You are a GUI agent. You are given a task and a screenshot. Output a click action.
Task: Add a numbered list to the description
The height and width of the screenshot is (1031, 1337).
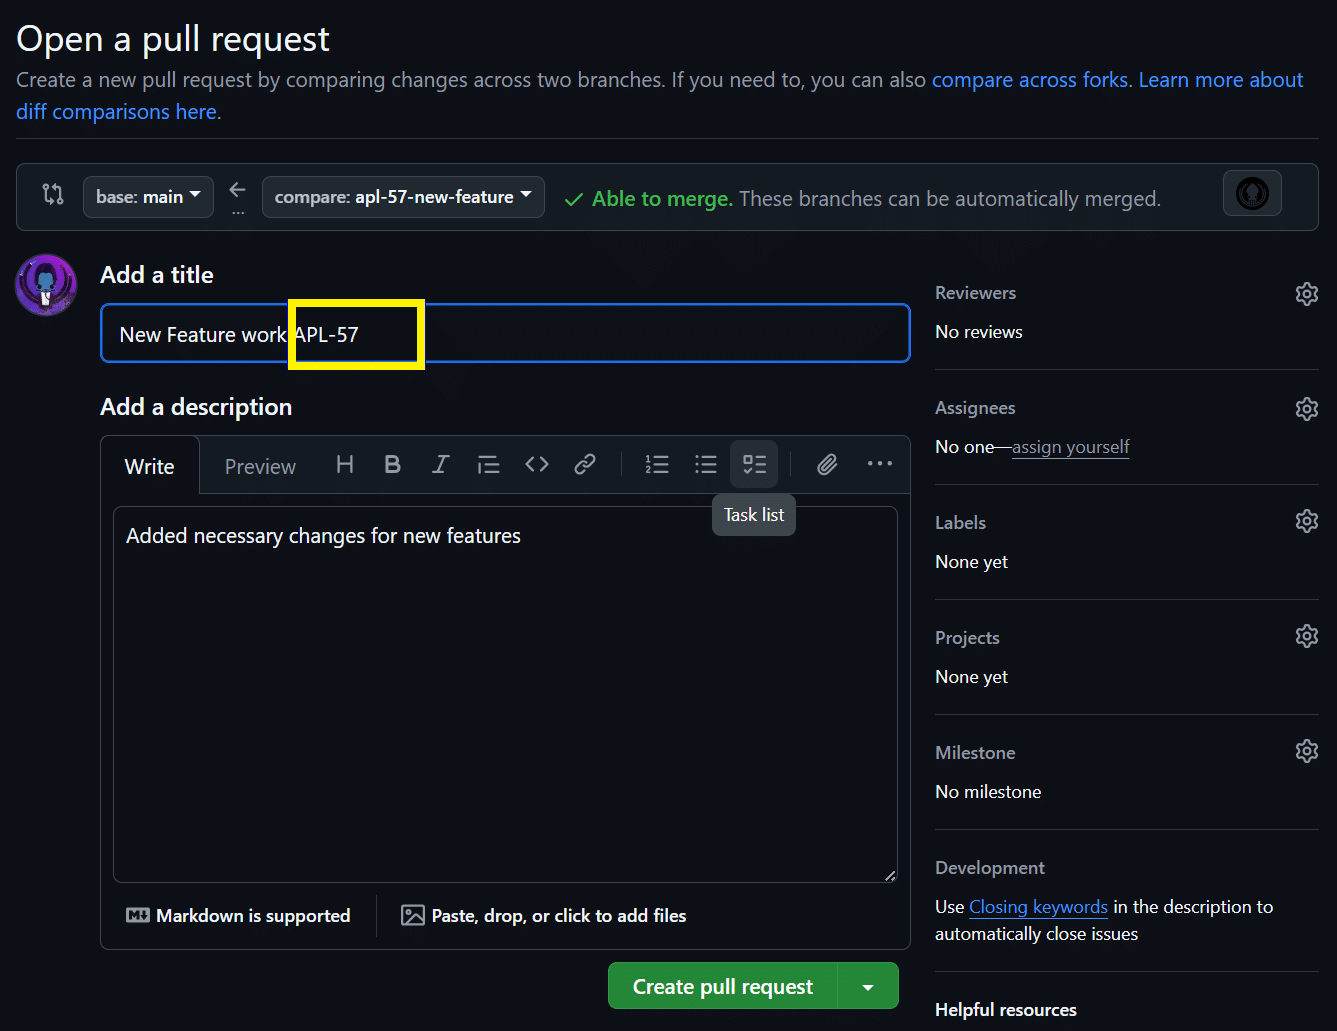click(657, 464)
